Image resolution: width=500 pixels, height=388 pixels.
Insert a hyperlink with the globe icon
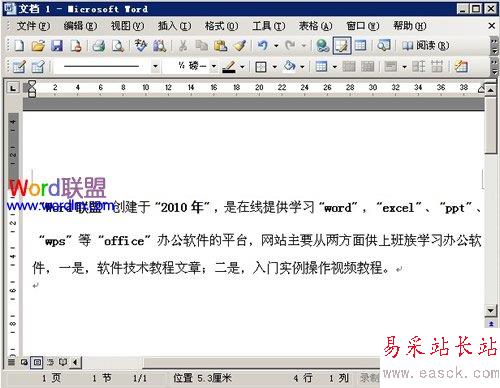[x=323, y=46]
